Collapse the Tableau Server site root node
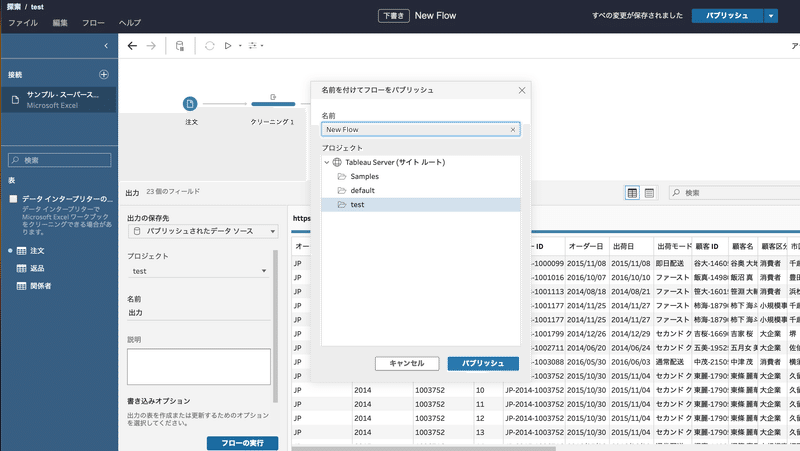Viewport: 800px width, 451px height. tap(327, 162)
